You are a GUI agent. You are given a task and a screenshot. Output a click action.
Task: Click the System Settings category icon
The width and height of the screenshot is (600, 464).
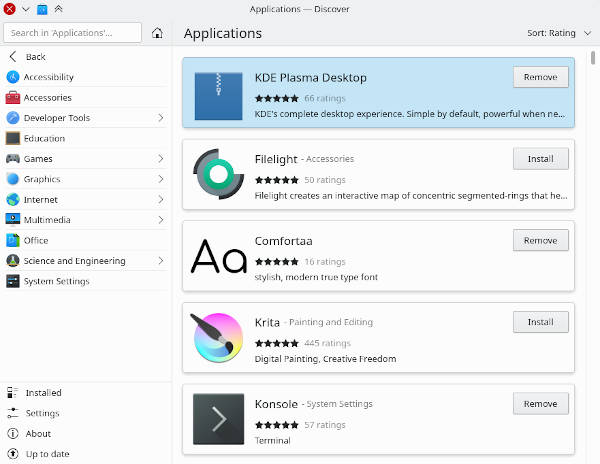point(13,281)
